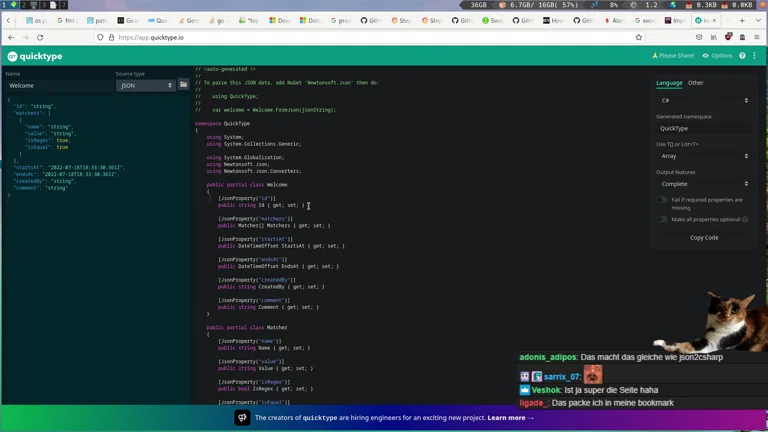Click the Copy Code button
Image resolution: width=768 pixels, height=432 pixels.
click(x=704, y=238)
